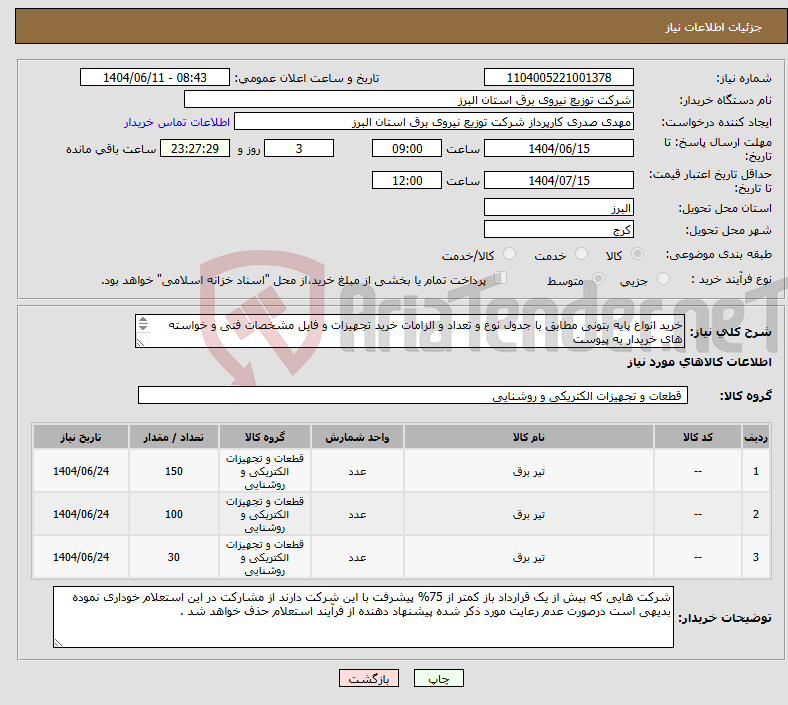Click the description box scroll-up arrow
The height and width of the screenshot is (705, 788).
click(x=143, y=320)
